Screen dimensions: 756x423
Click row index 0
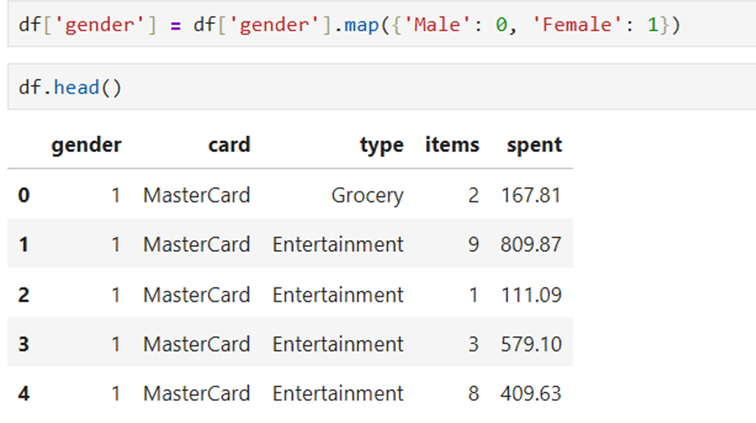(x=24, y=195)
